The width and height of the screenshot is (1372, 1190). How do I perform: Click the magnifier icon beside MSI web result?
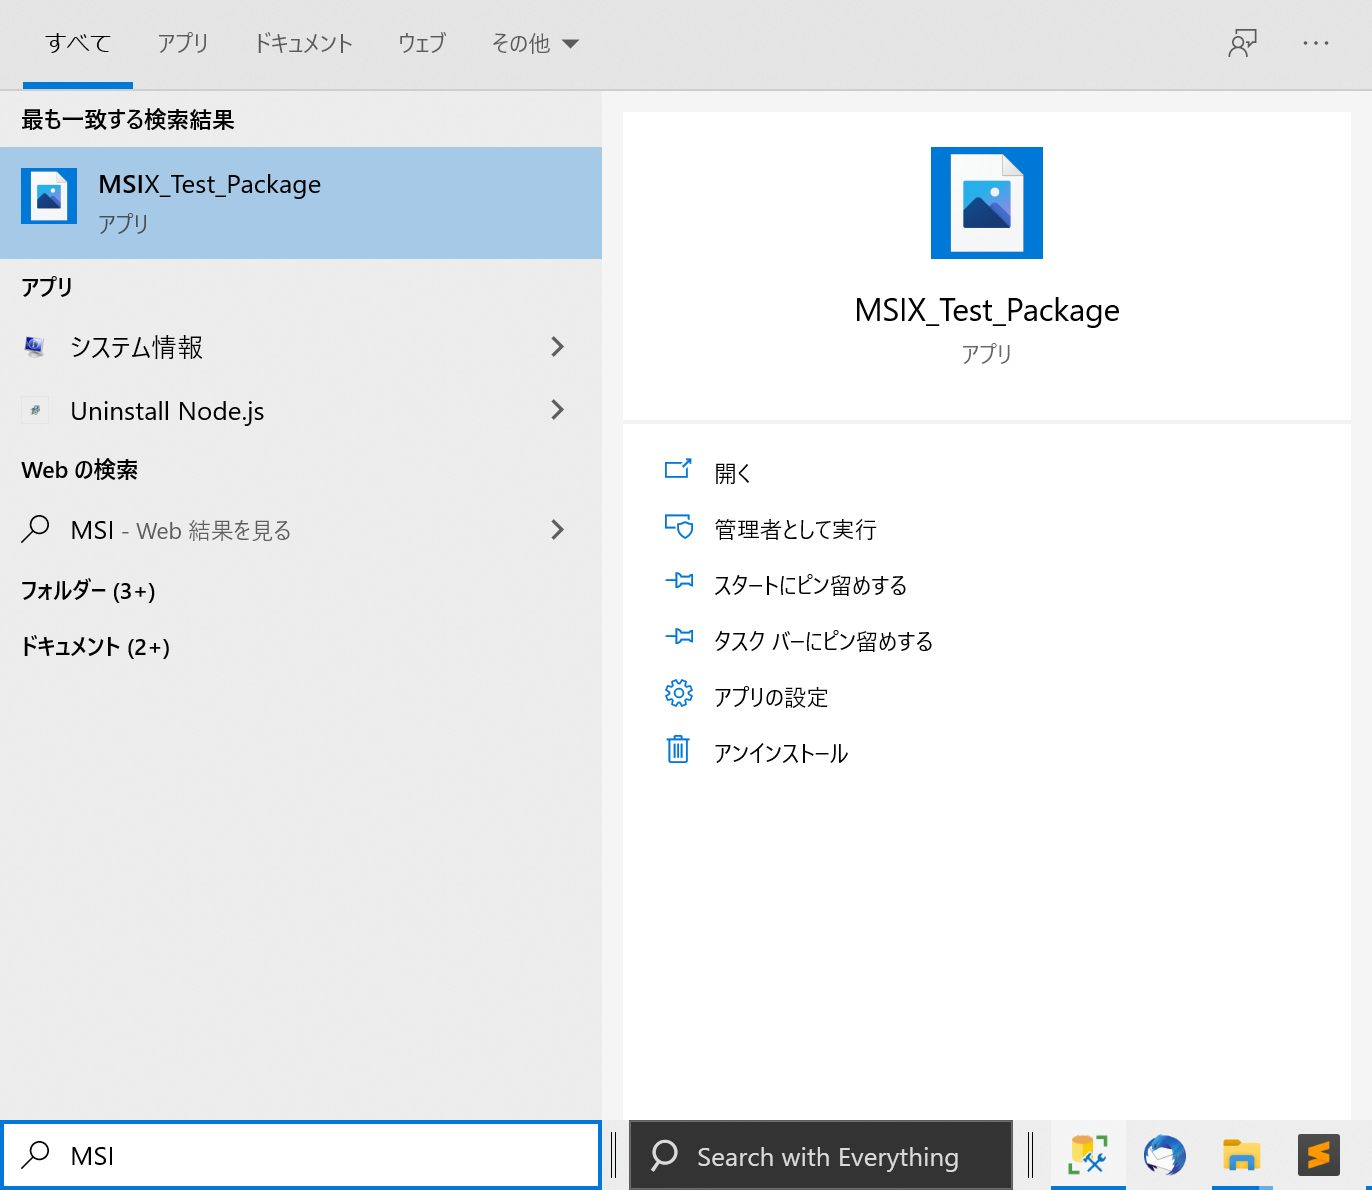pos(36,529)
